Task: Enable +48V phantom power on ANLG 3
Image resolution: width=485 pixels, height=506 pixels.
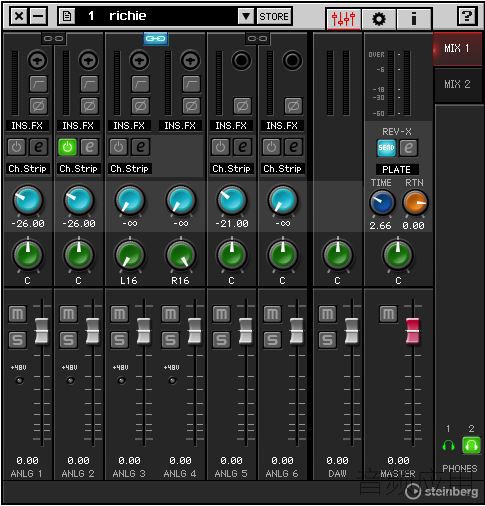Action: click(x=121, y=380)
